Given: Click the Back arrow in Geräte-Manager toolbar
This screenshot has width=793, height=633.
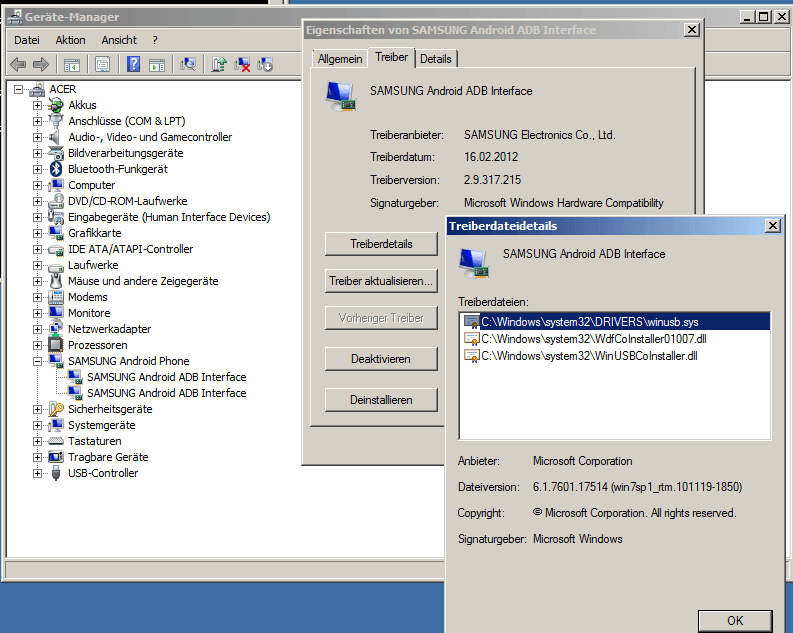Looking at the screenshot, I should coord(18,64).
